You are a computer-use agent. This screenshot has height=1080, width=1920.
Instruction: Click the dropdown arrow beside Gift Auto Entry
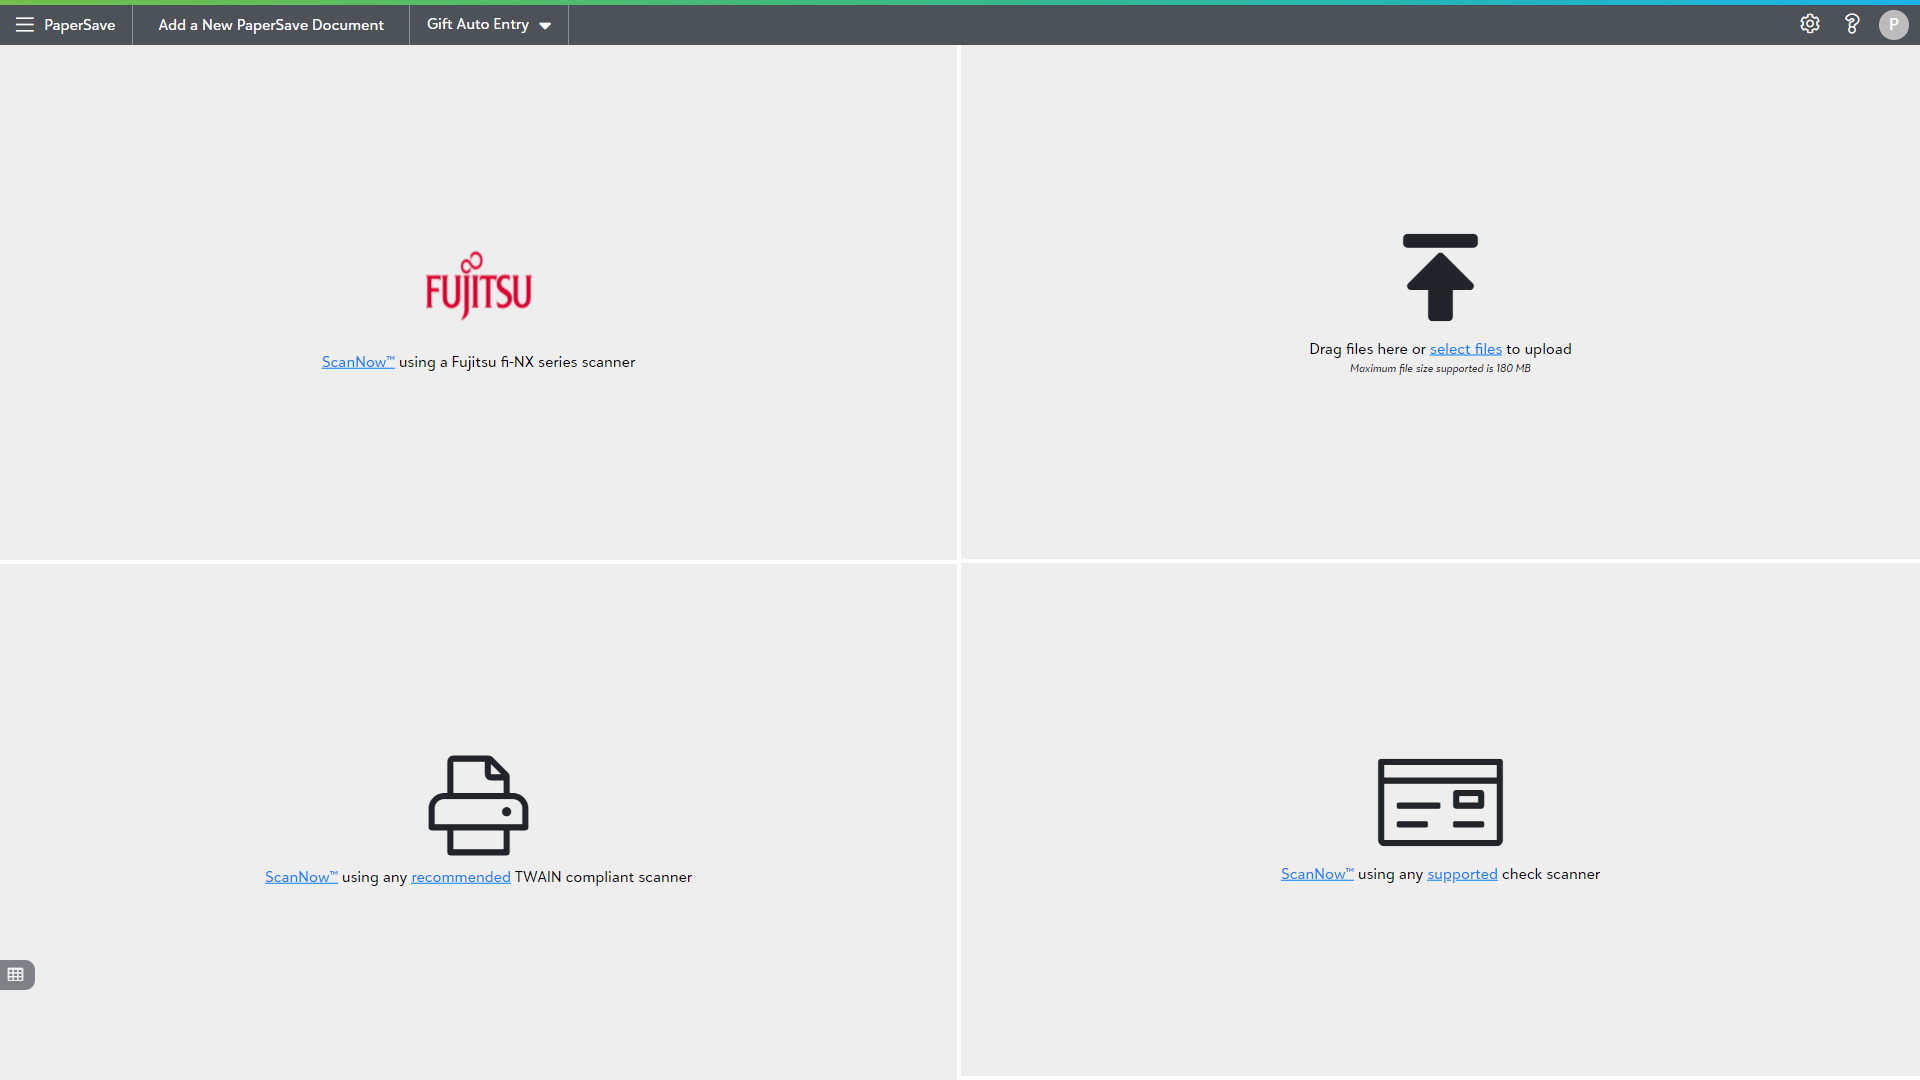(545, 26)
